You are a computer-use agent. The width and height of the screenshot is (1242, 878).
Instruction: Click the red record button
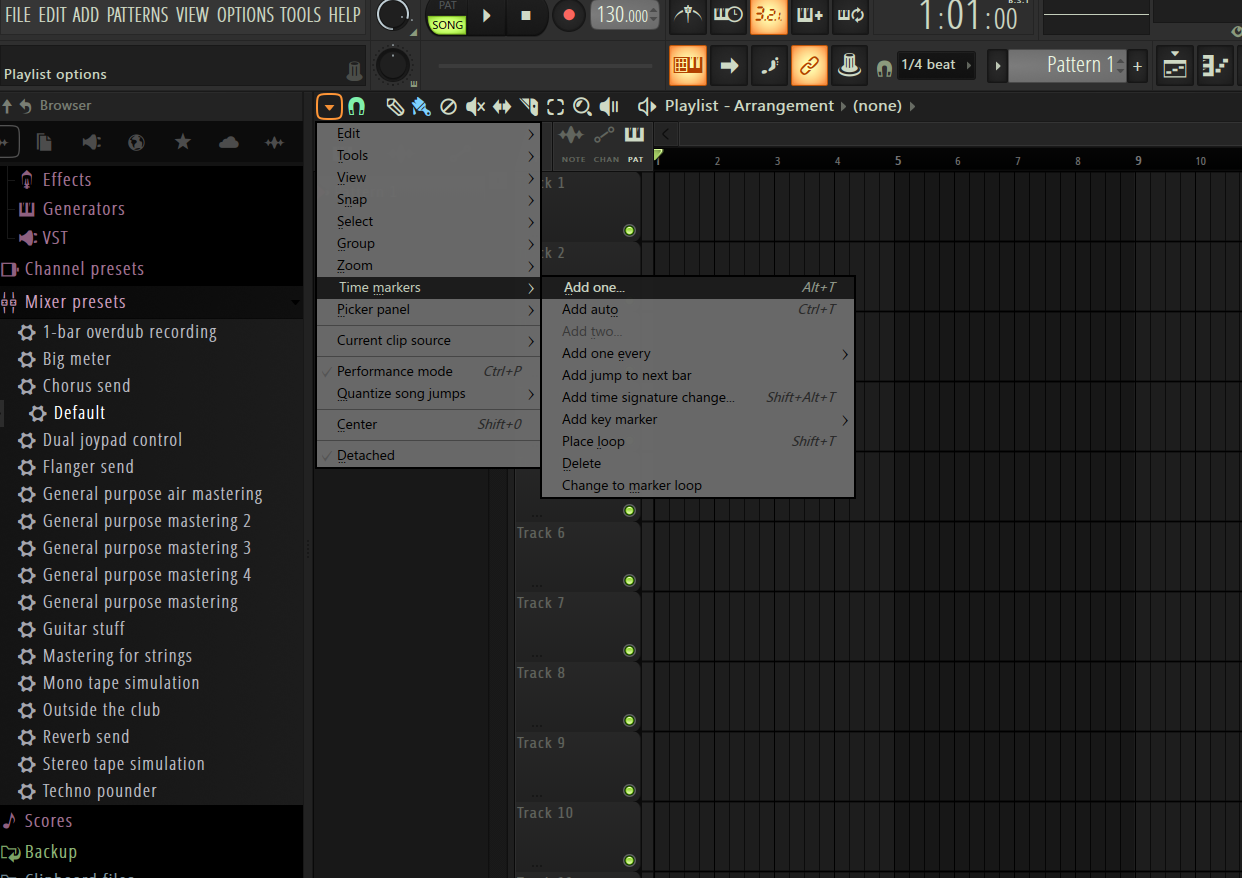[x=568, y=16]
